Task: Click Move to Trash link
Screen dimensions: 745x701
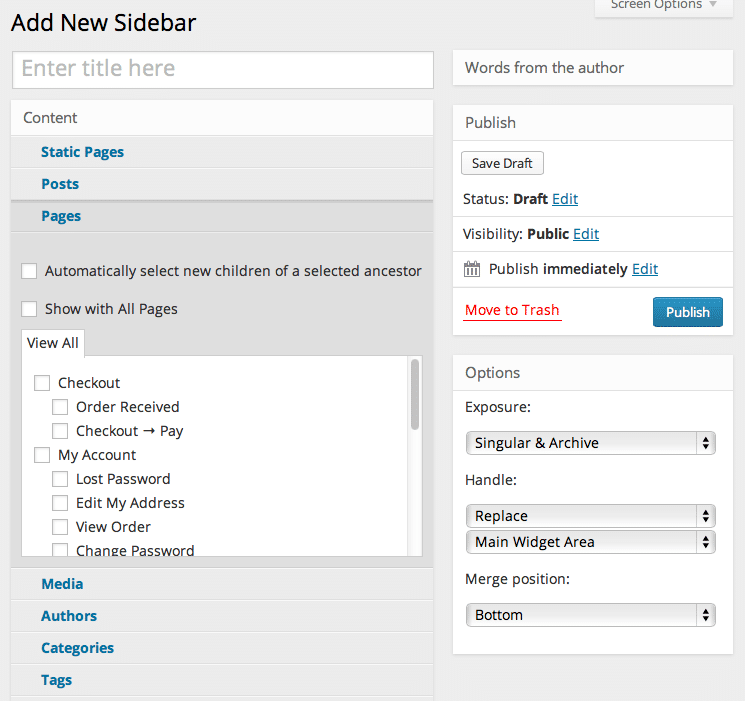Action: tap(512, 310)
